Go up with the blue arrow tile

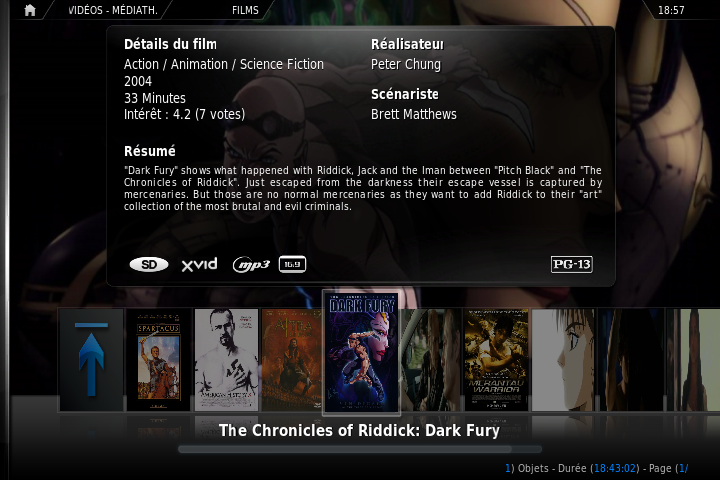92,360
